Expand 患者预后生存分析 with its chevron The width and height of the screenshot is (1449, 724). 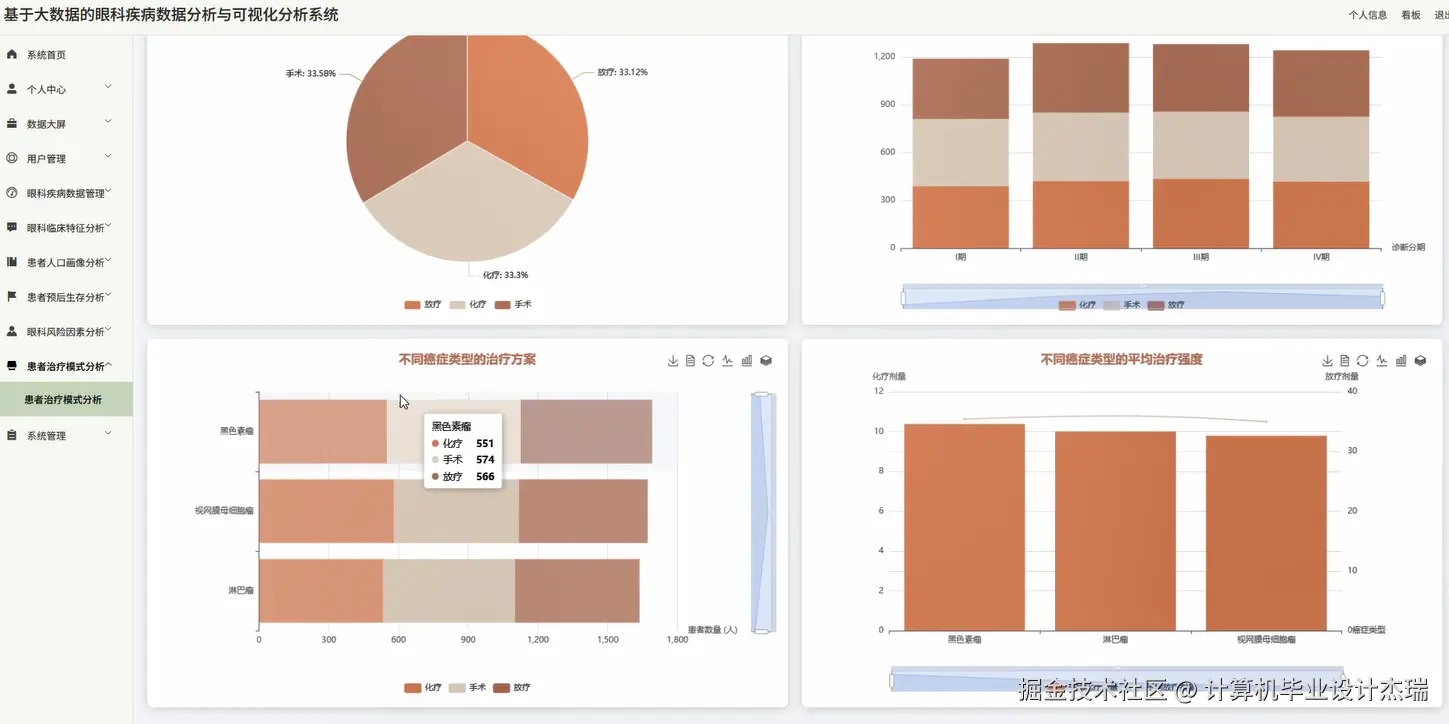coord(108,295)
